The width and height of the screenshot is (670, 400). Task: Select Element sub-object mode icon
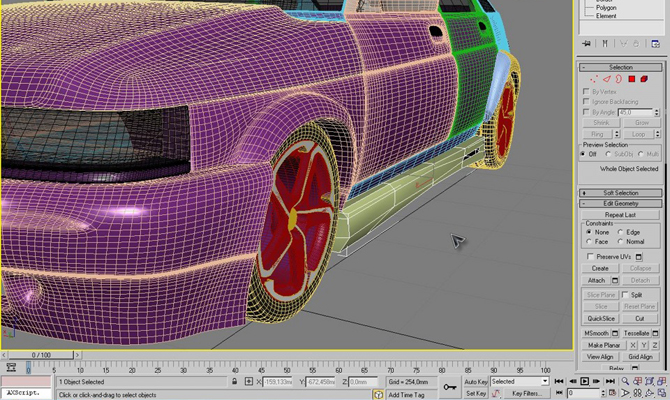point(645,79)
